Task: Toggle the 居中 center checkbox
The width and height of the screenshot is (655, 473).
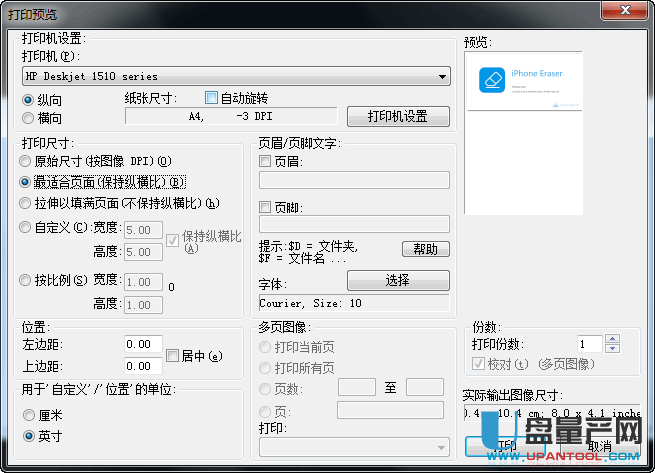Action: [x=173, y=355]
